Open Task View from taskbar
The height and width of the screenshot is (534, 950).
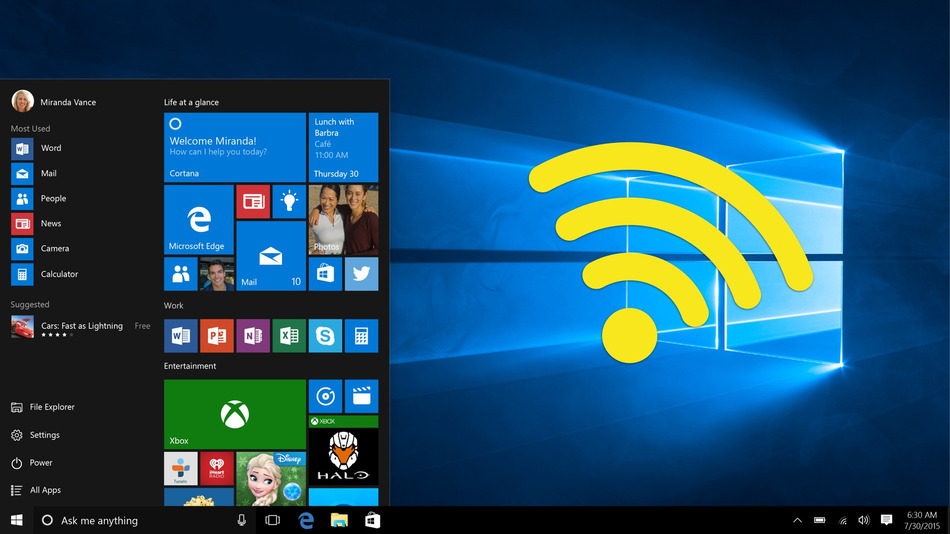[273, 520]
